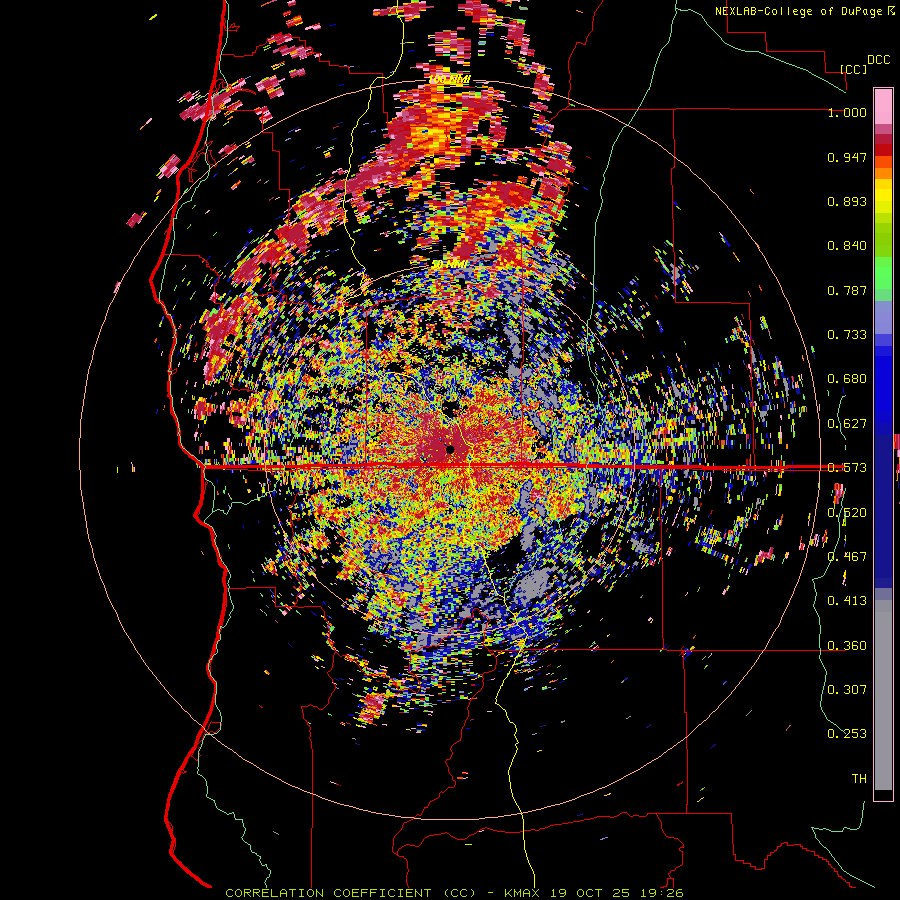Click the 100 NMI range ring label
The width and height of the screenshot is (900, 900).
[x=449, y=79]
